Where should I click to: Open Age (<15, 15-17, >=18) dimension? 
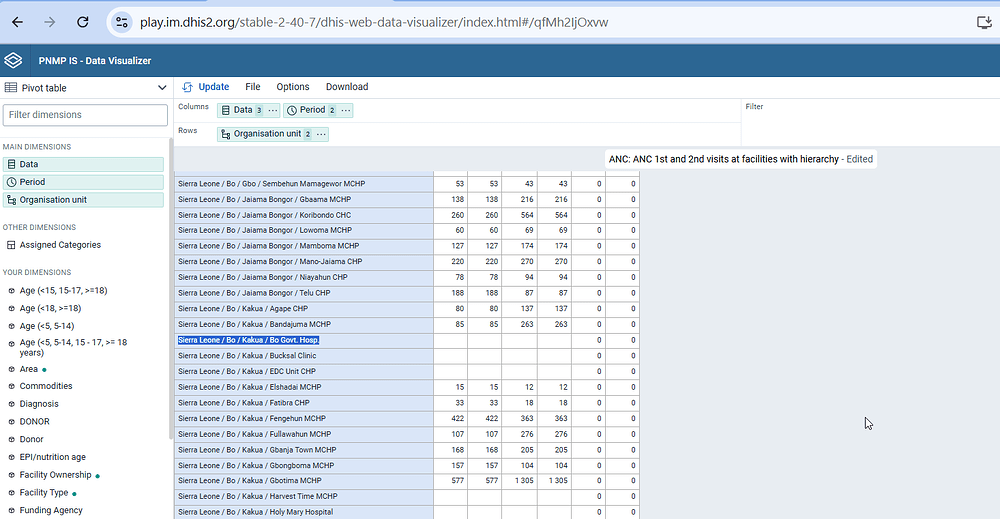[63, 291]
